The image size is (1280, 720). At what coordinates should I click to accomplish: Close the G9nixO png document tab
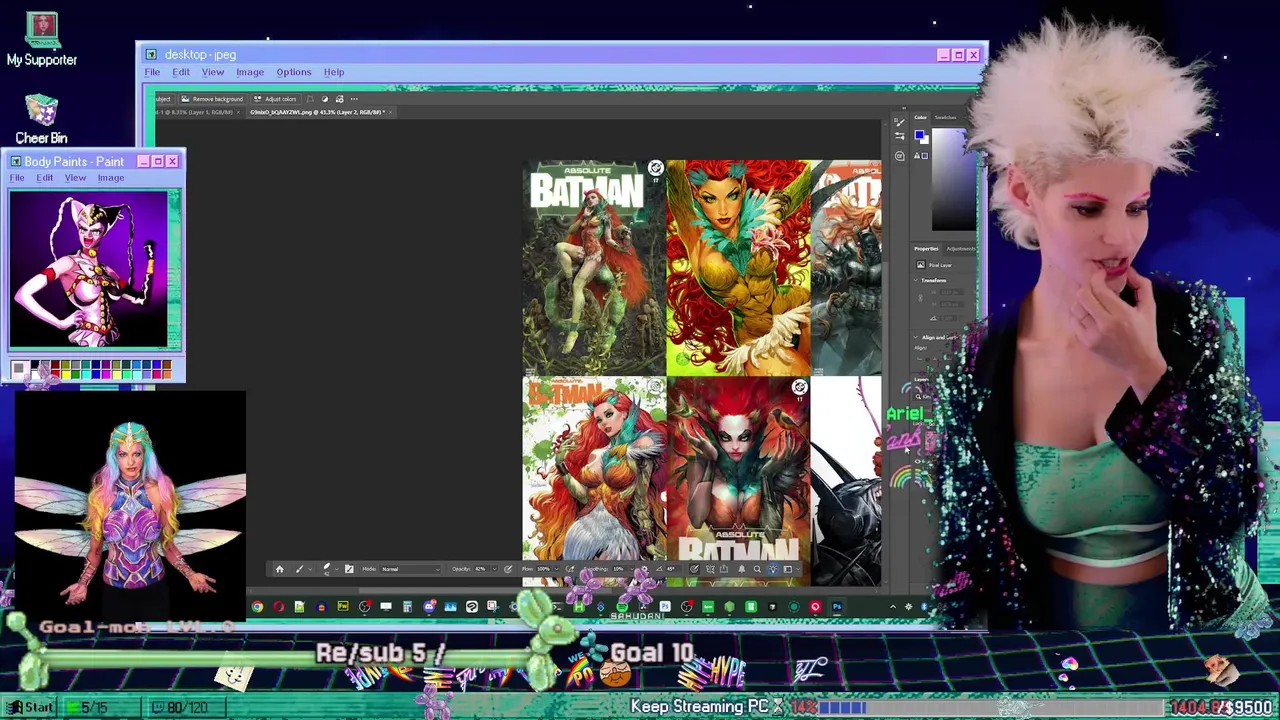click(x=390, y=112)
